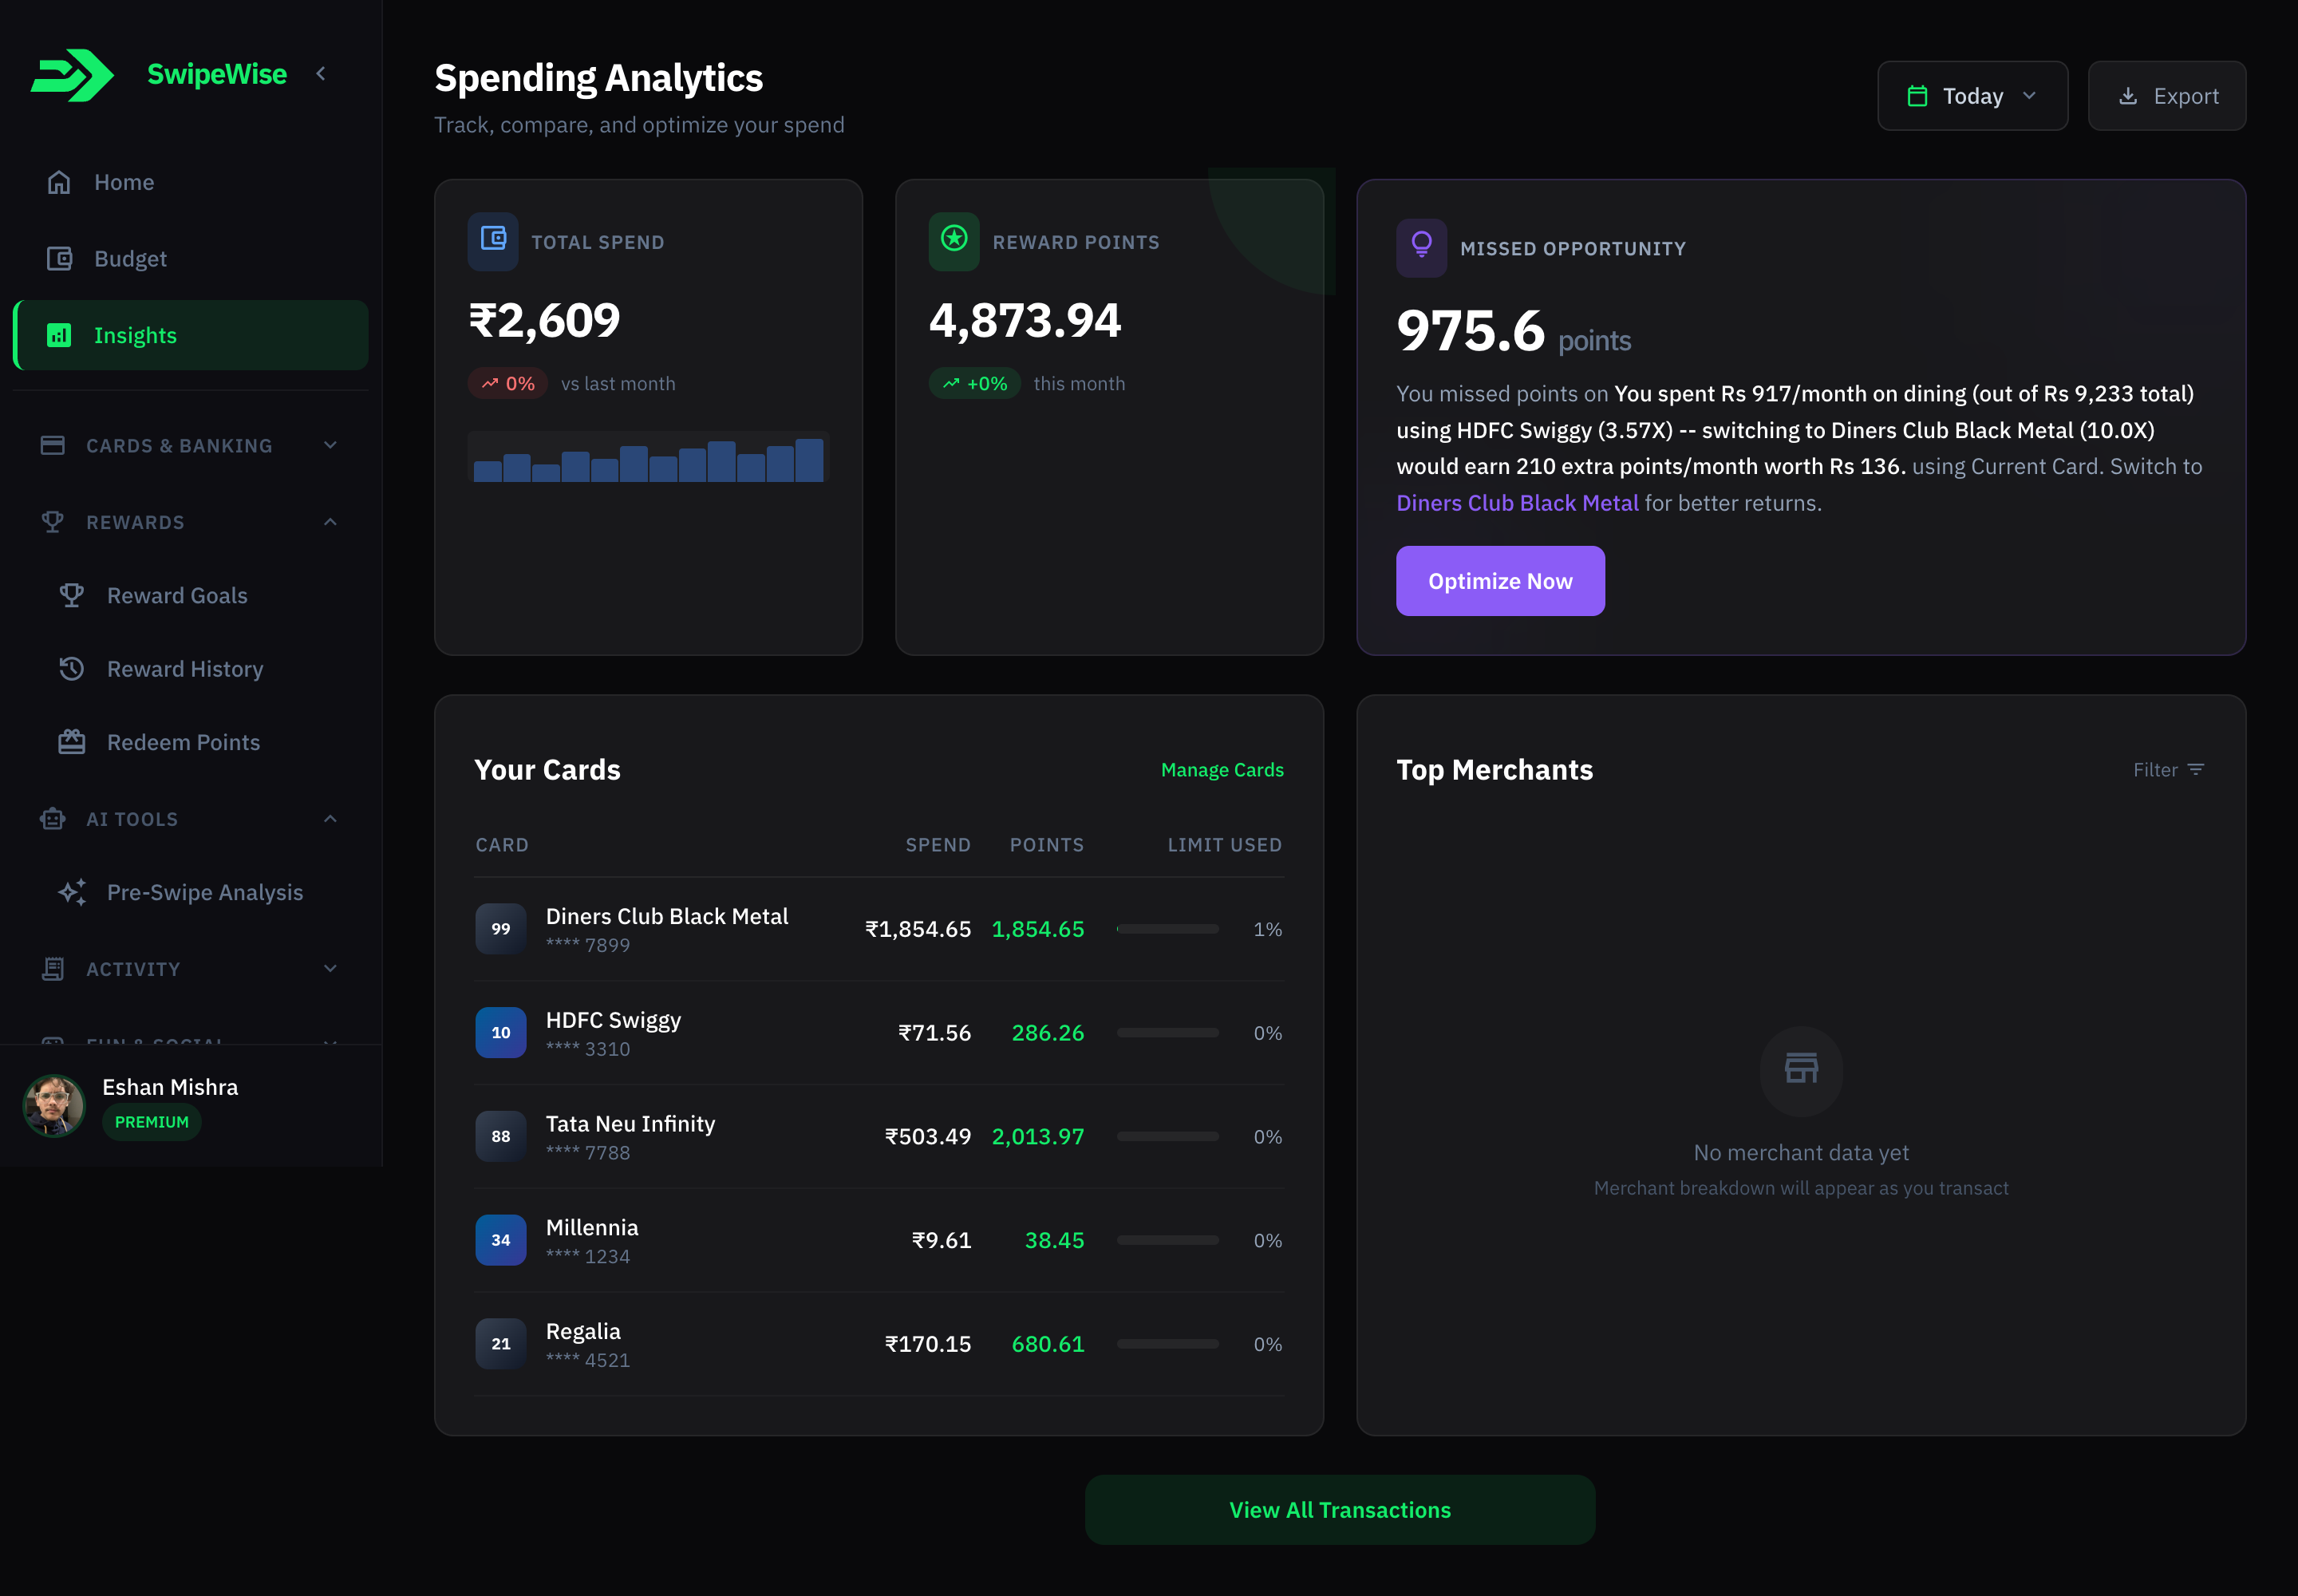Collapse the Rewards section
The image size is (2298, 1596).
pos(190,522)
